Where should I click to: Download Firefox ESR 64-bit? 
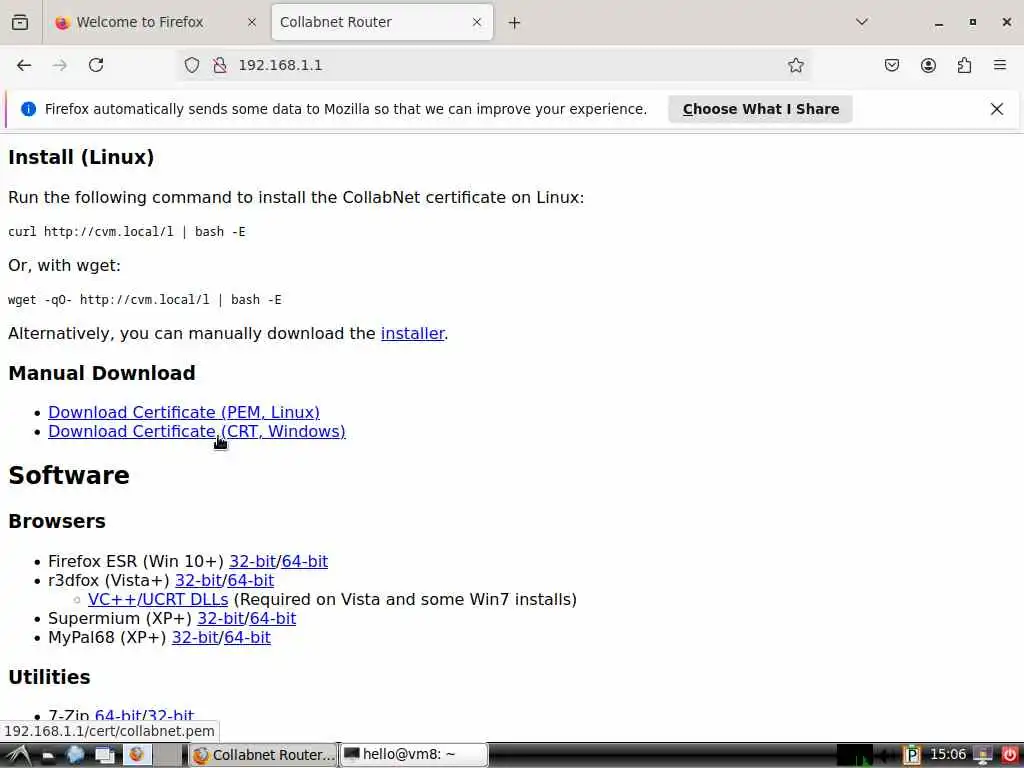point(305,562)
